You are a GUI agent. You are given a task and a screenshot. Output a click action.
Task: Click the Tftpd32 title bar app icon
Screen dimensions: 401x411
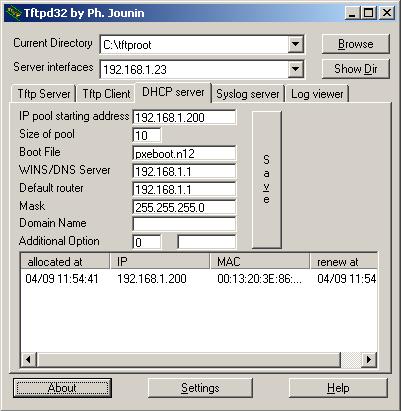tap(14, 13)
